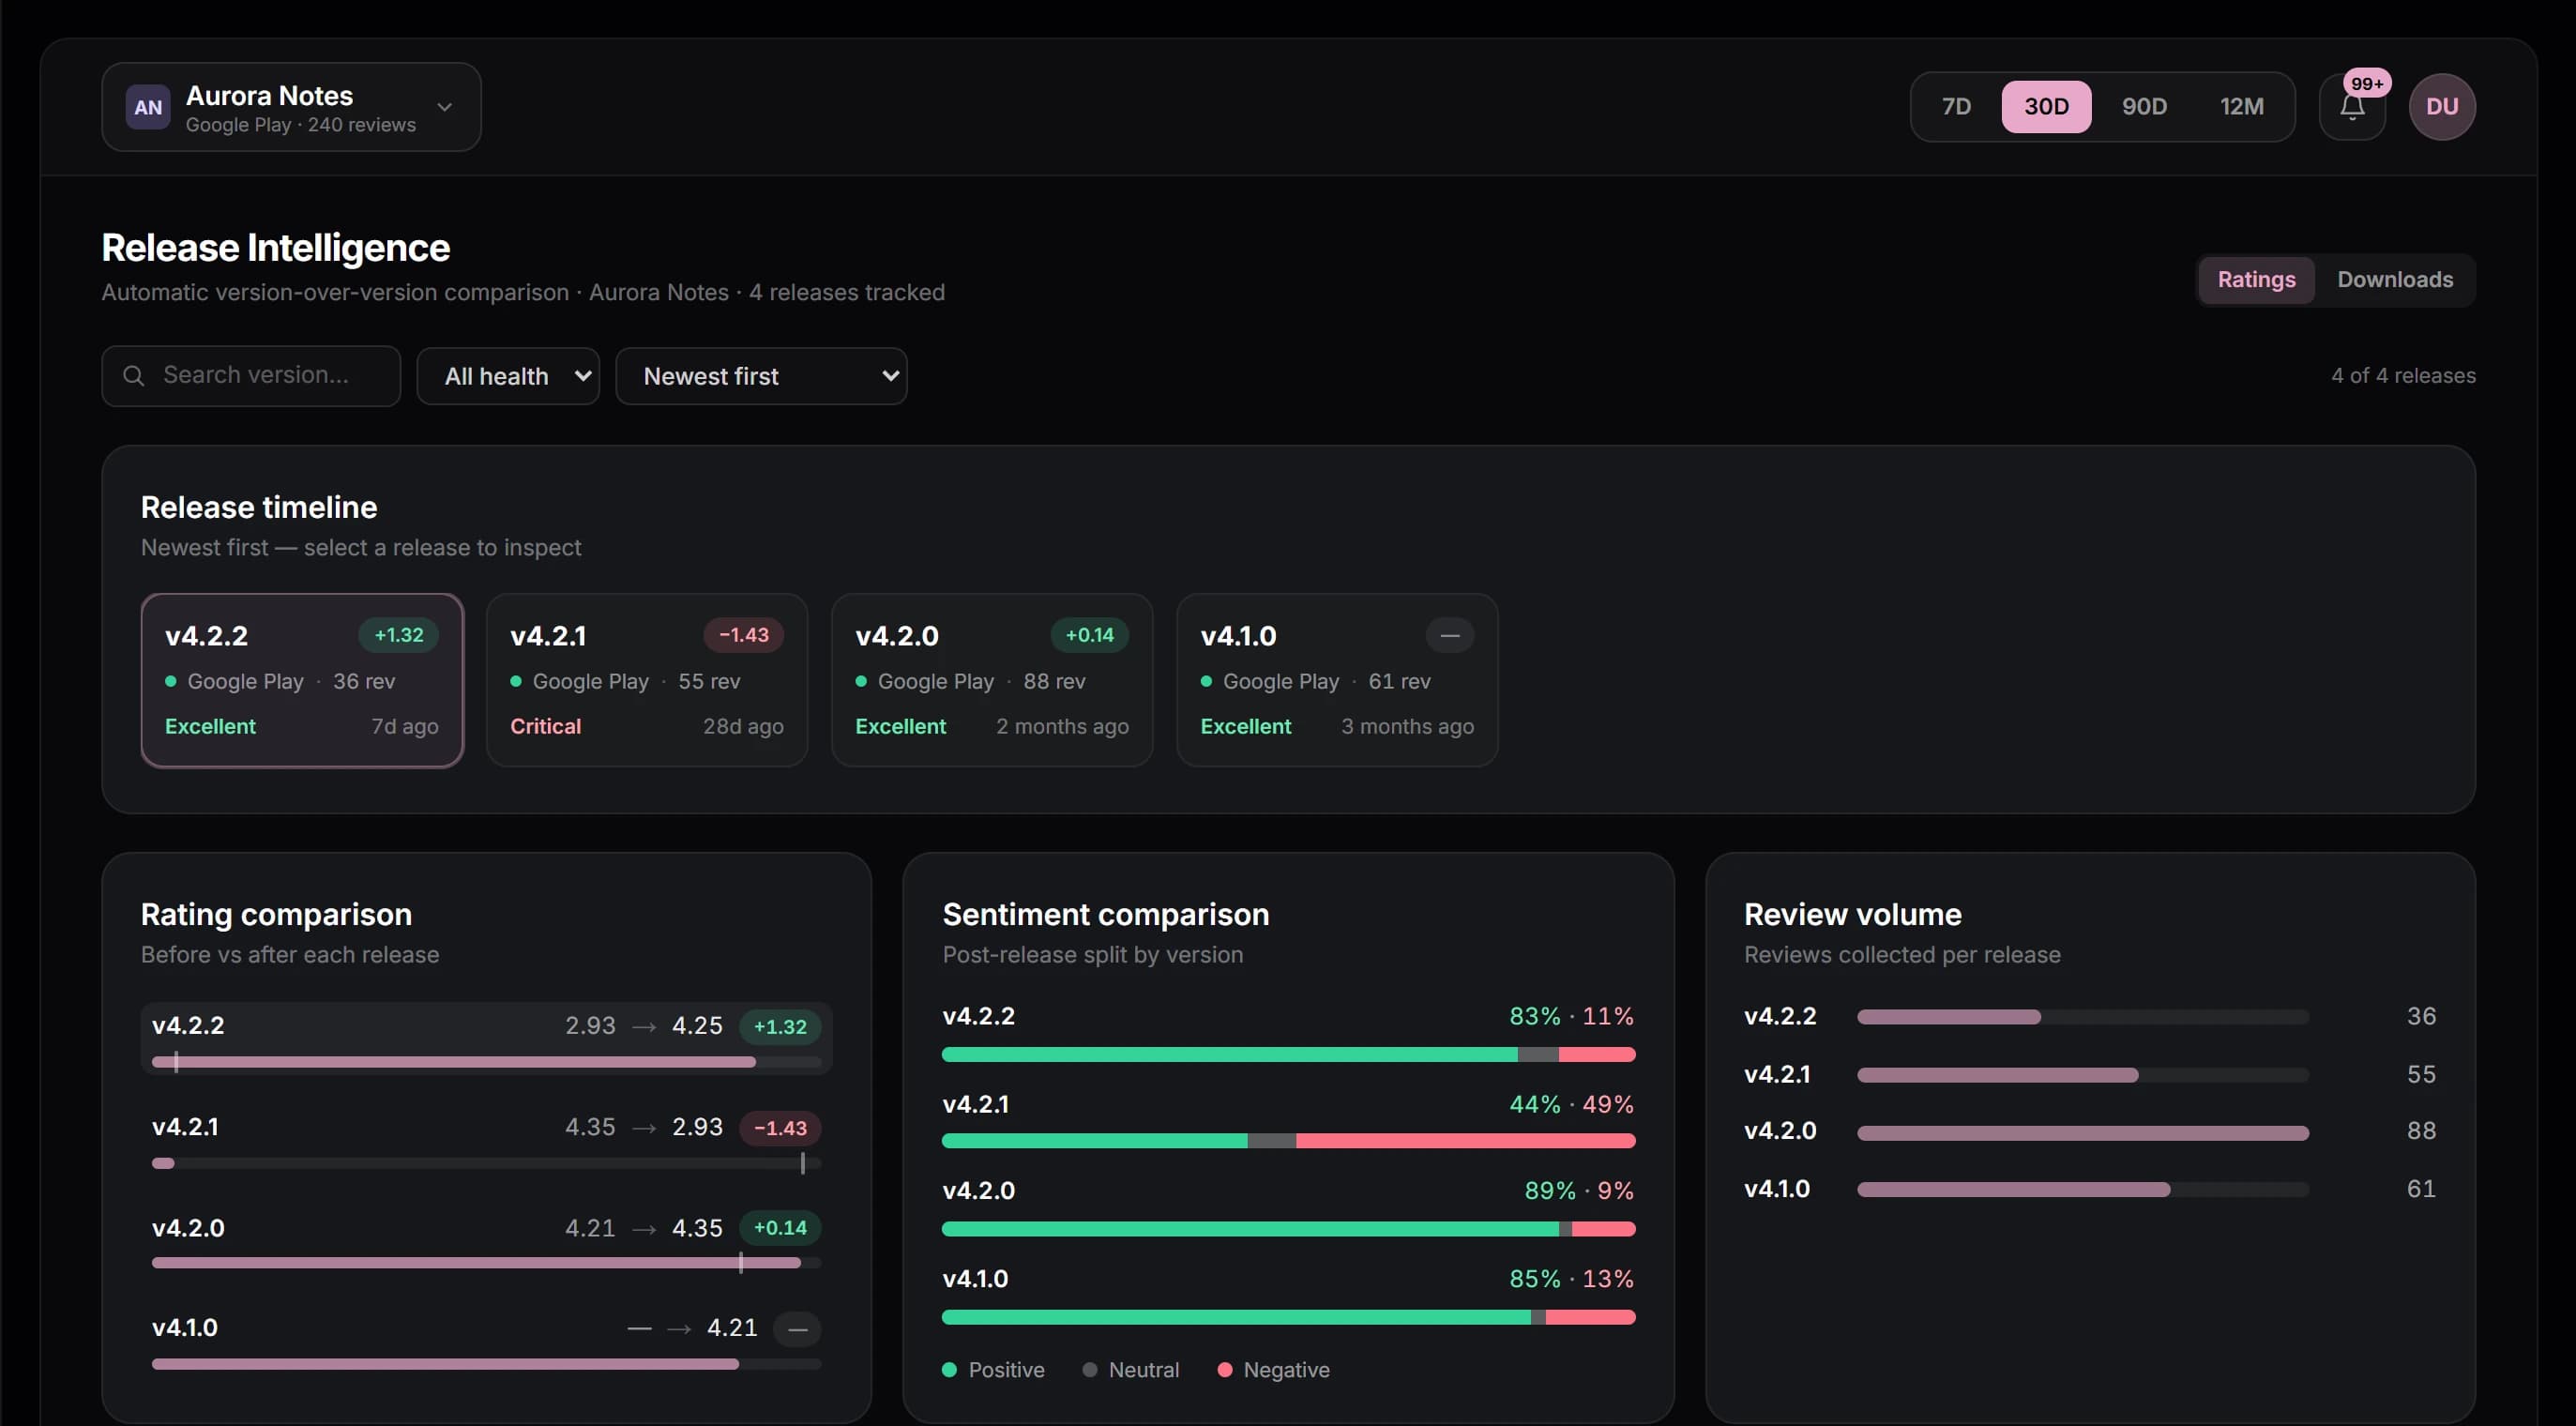2576x1426 pixels.
Task: Click the v4.2.0 rating comparison bar
Action: coord(486,1264)
